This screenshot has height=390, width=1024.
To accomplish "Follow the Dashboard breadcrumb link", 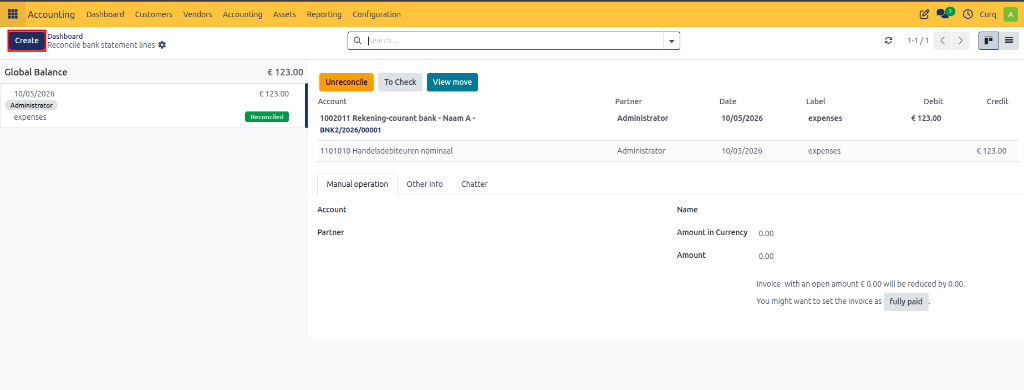I will pos(65,36).
